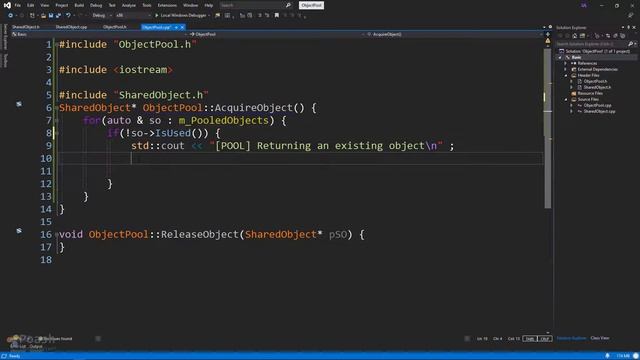Select ObjectPool.cpp in Solution Explorer
640x360 pixels.
[597, 105]
